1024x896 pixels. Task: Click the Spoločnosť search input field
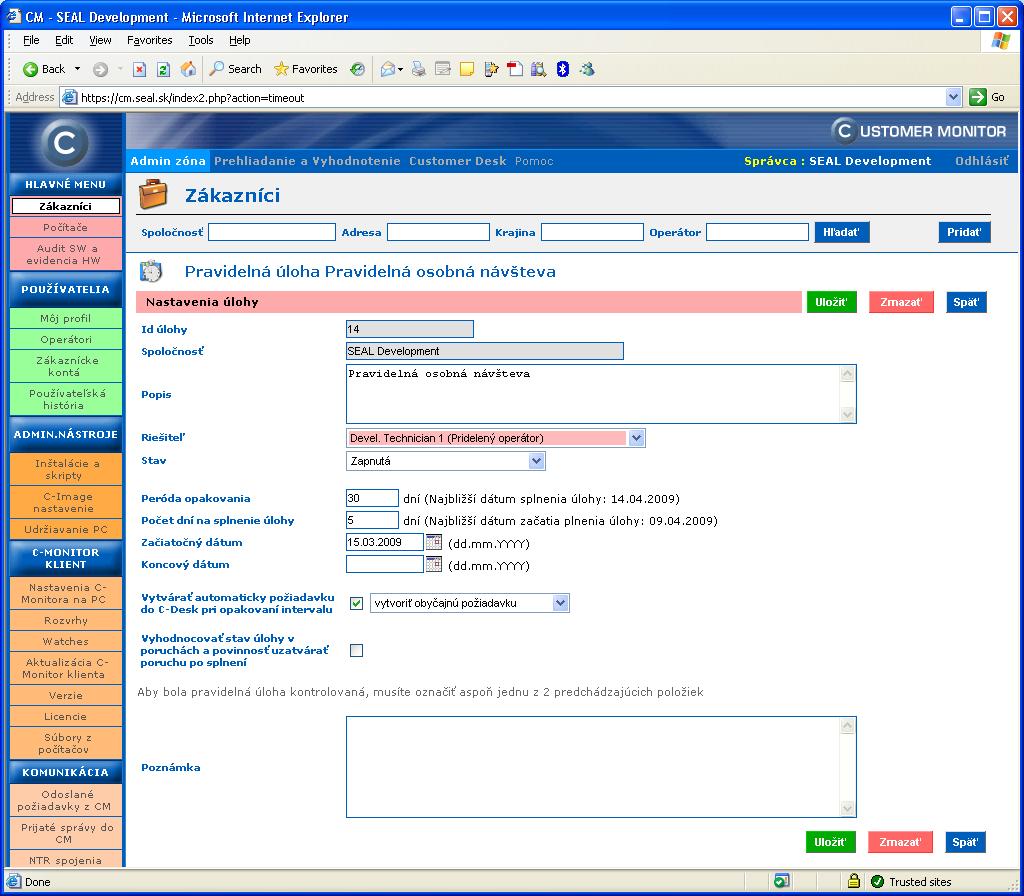click(272, 232)
